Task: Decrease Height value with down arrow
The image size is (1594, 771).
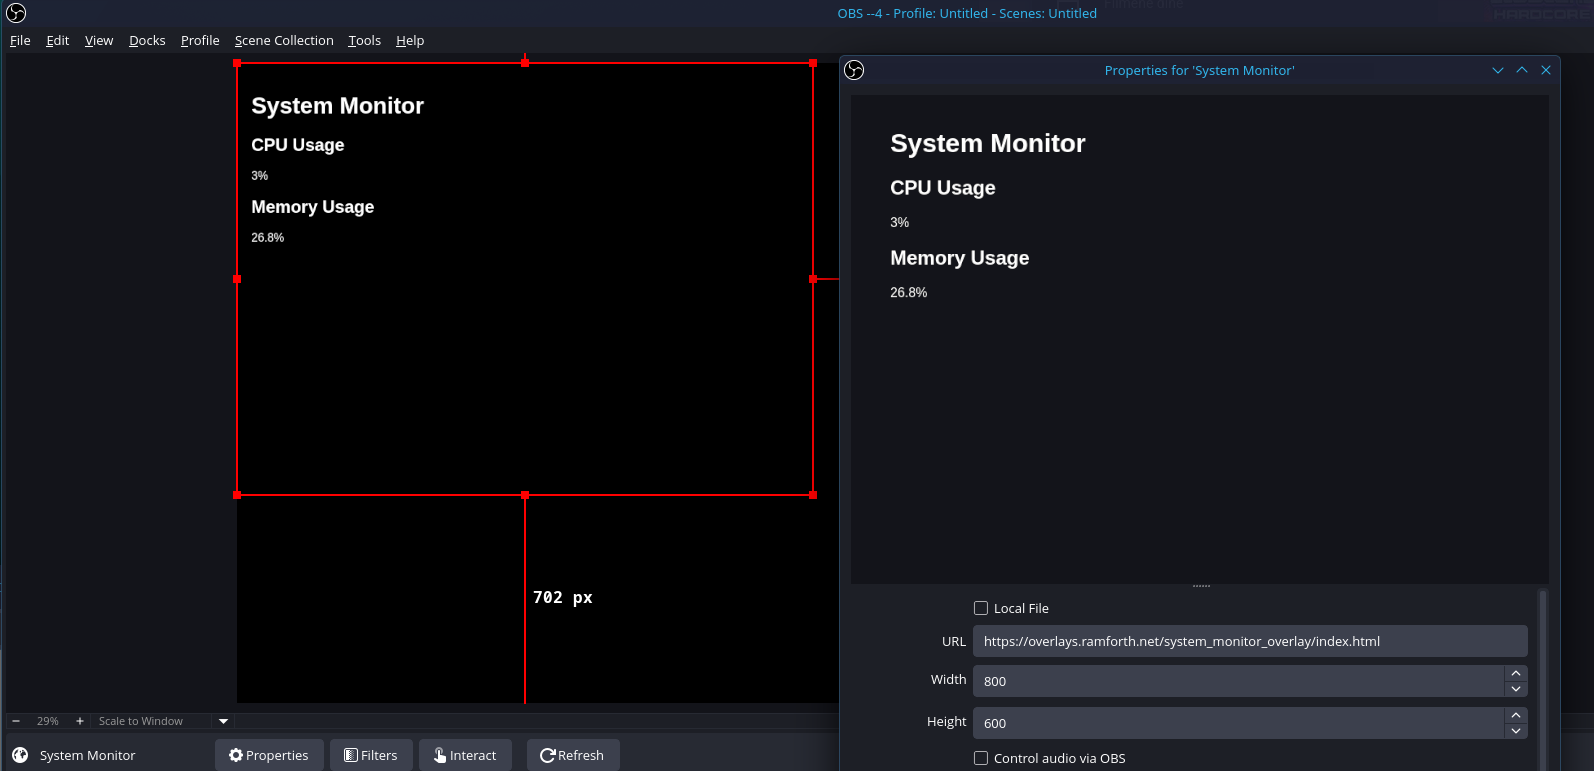Action: [1516, 731]
